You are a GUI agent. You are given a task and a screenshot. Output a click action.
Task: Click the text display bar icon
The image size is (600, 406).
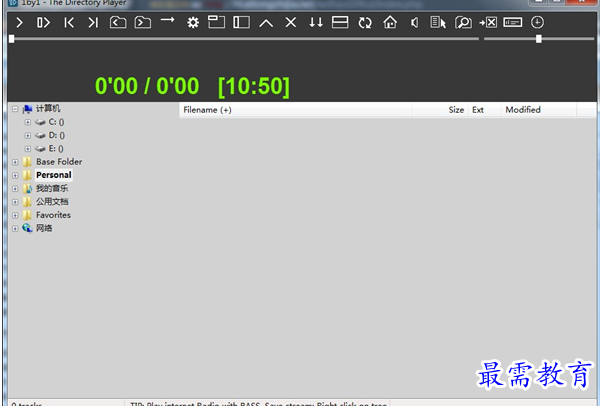point(513,22)
